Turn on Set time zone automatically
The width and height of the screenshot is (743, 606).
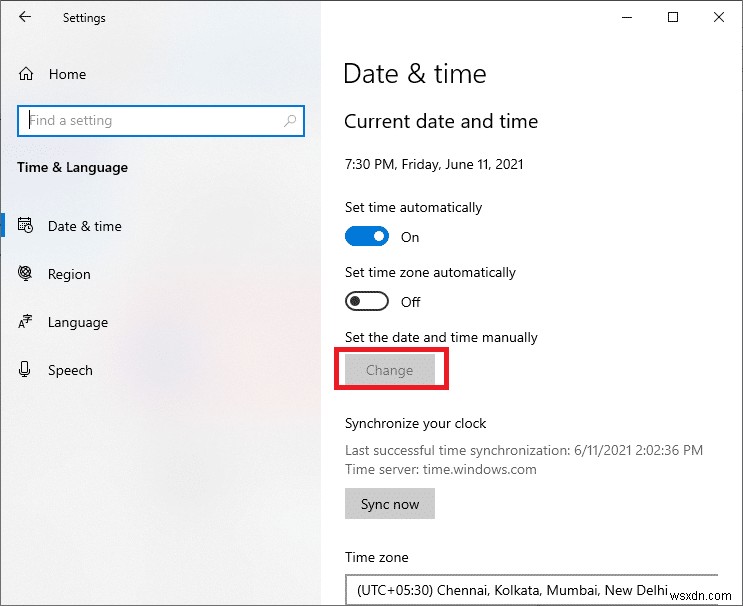click(x=367, y=301)
